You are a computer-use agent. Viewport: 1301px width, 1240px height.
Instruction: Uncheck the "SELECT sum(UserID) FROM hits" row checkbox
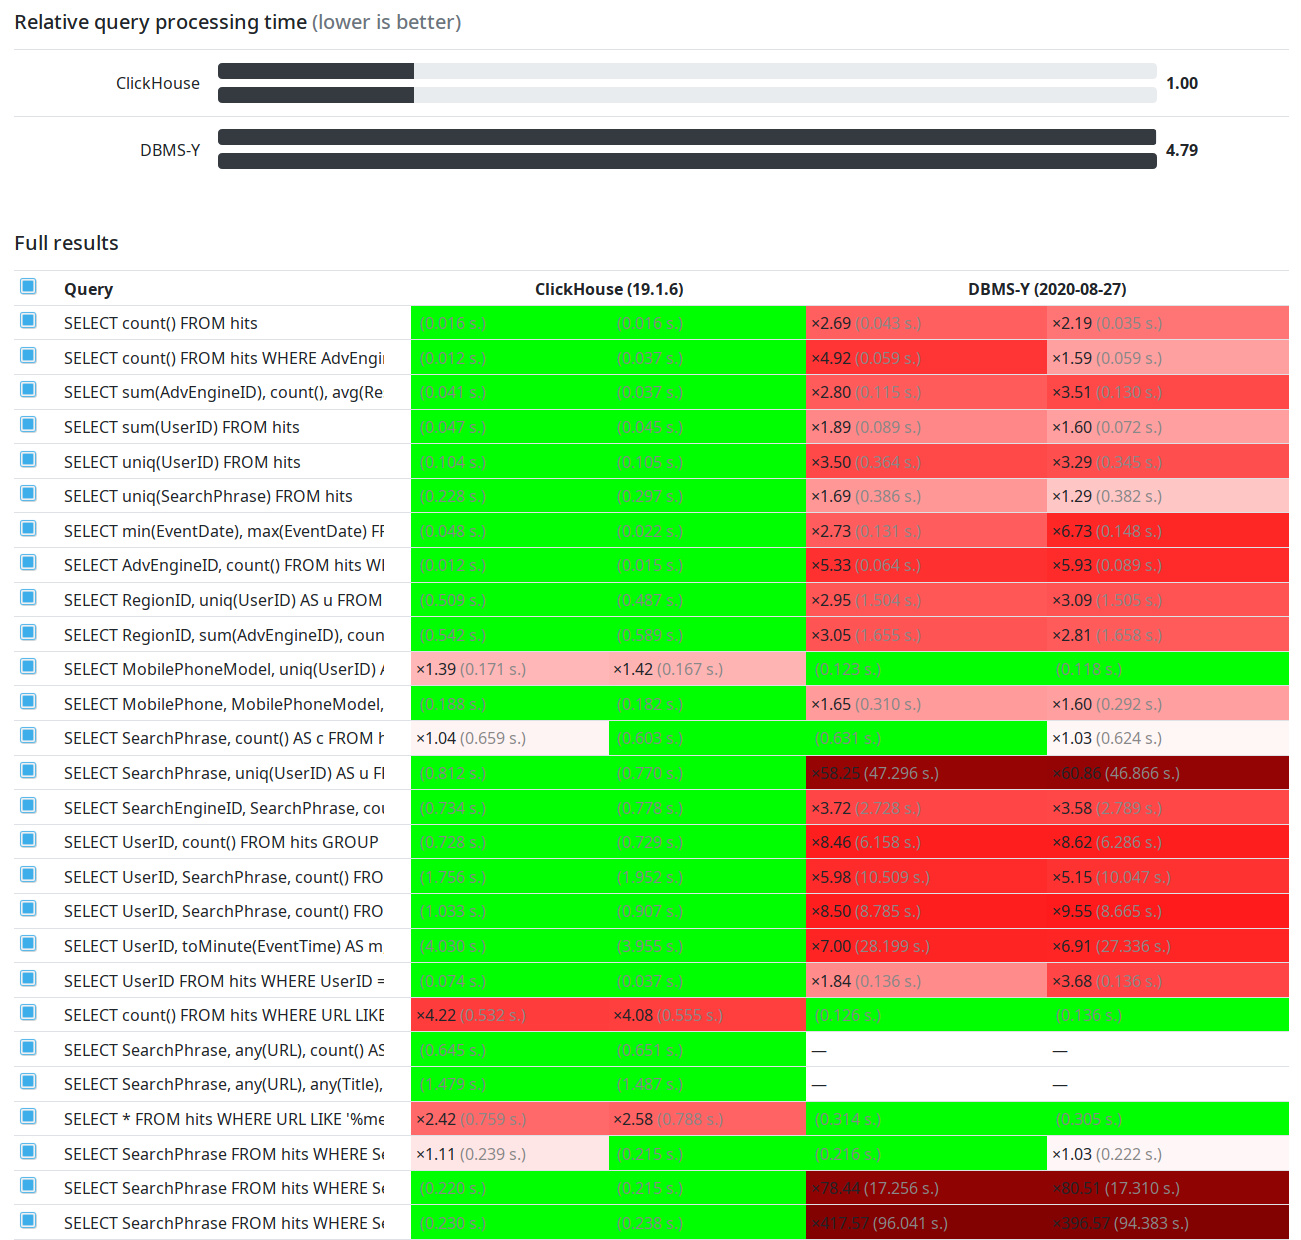(28, 425)
